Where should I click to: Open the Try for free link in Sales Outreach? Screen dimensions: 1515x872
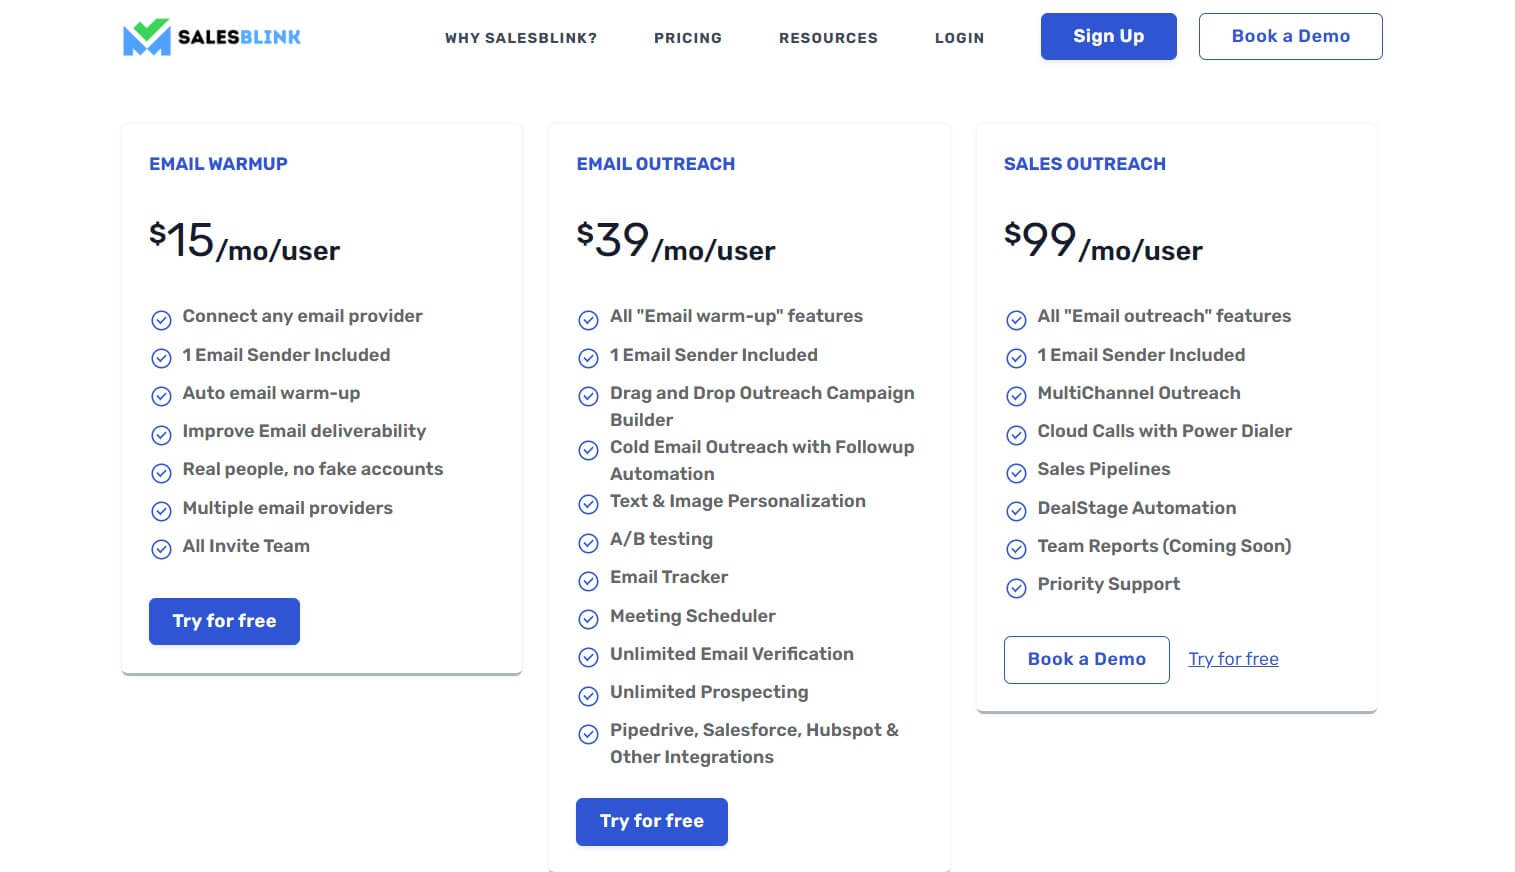(x=1233, y=659)
